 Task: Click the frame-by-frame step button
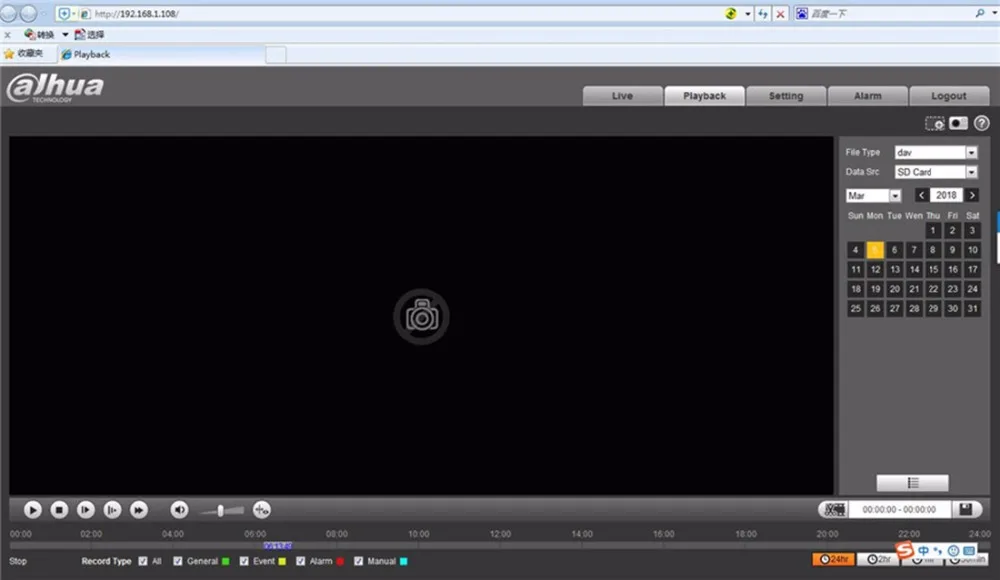[x=112, y=510]
